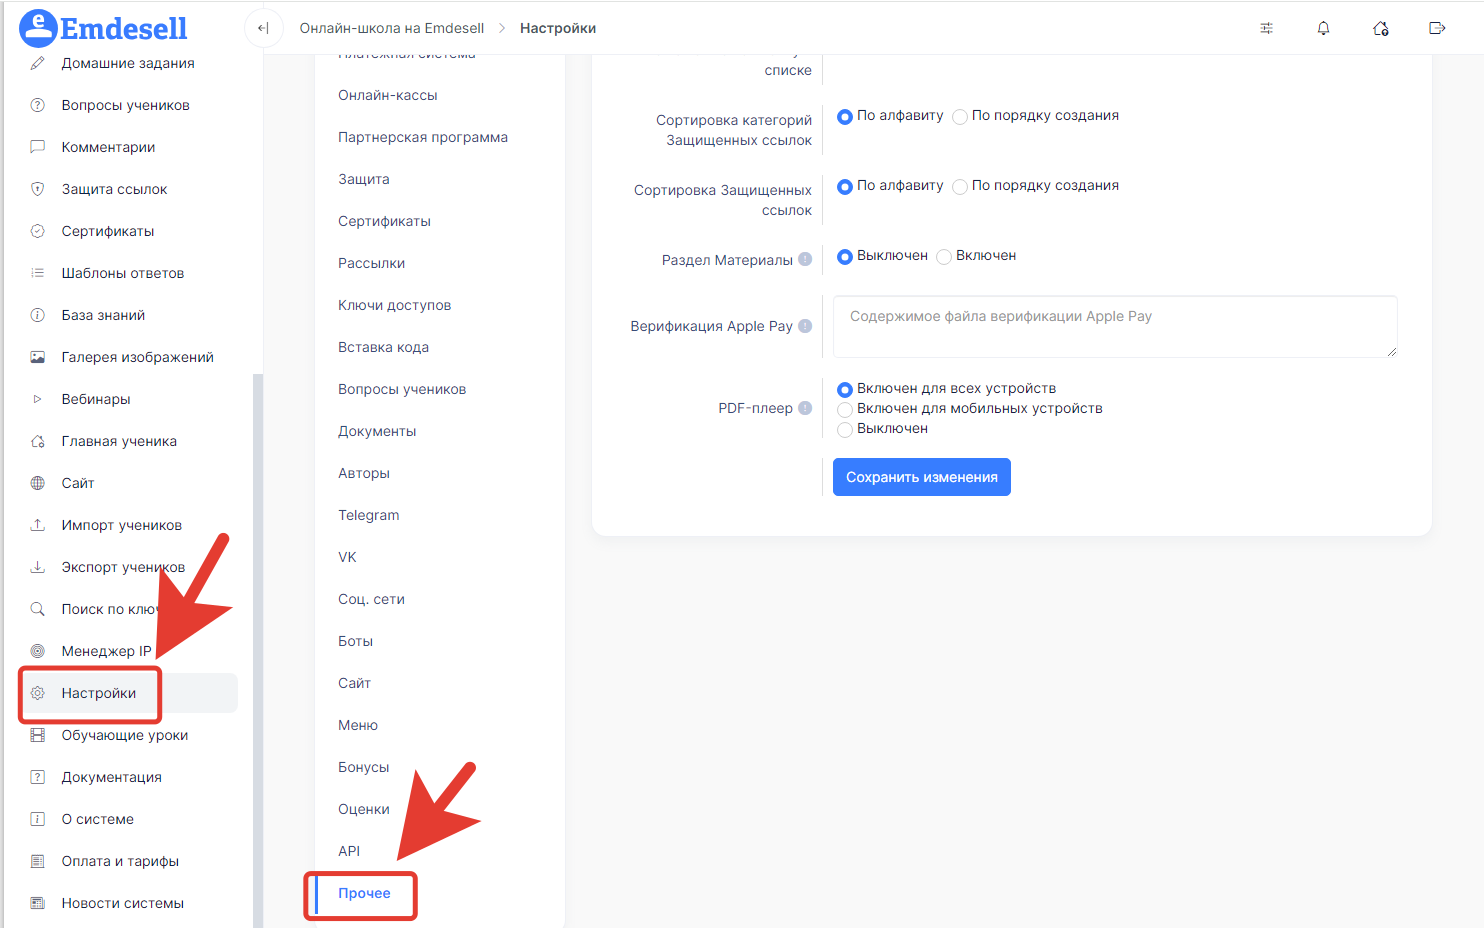Click the Emdesell logo
Image resolution: width=1484 pixels, height=928 pixels.
(x=104, y=28)
